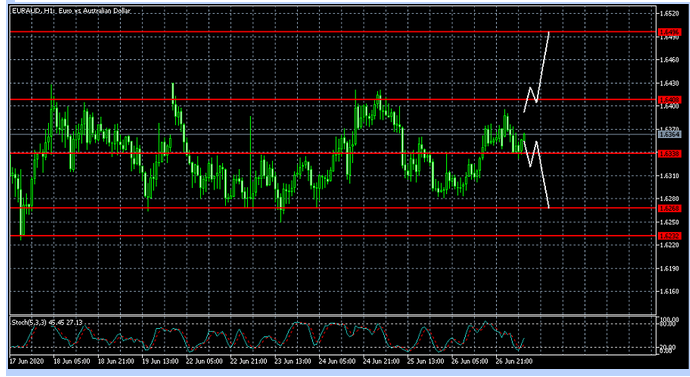The height and width of the screenshot is (377, 690).
Task: Select the topmost red horizontal line
Action: [333, 32]
